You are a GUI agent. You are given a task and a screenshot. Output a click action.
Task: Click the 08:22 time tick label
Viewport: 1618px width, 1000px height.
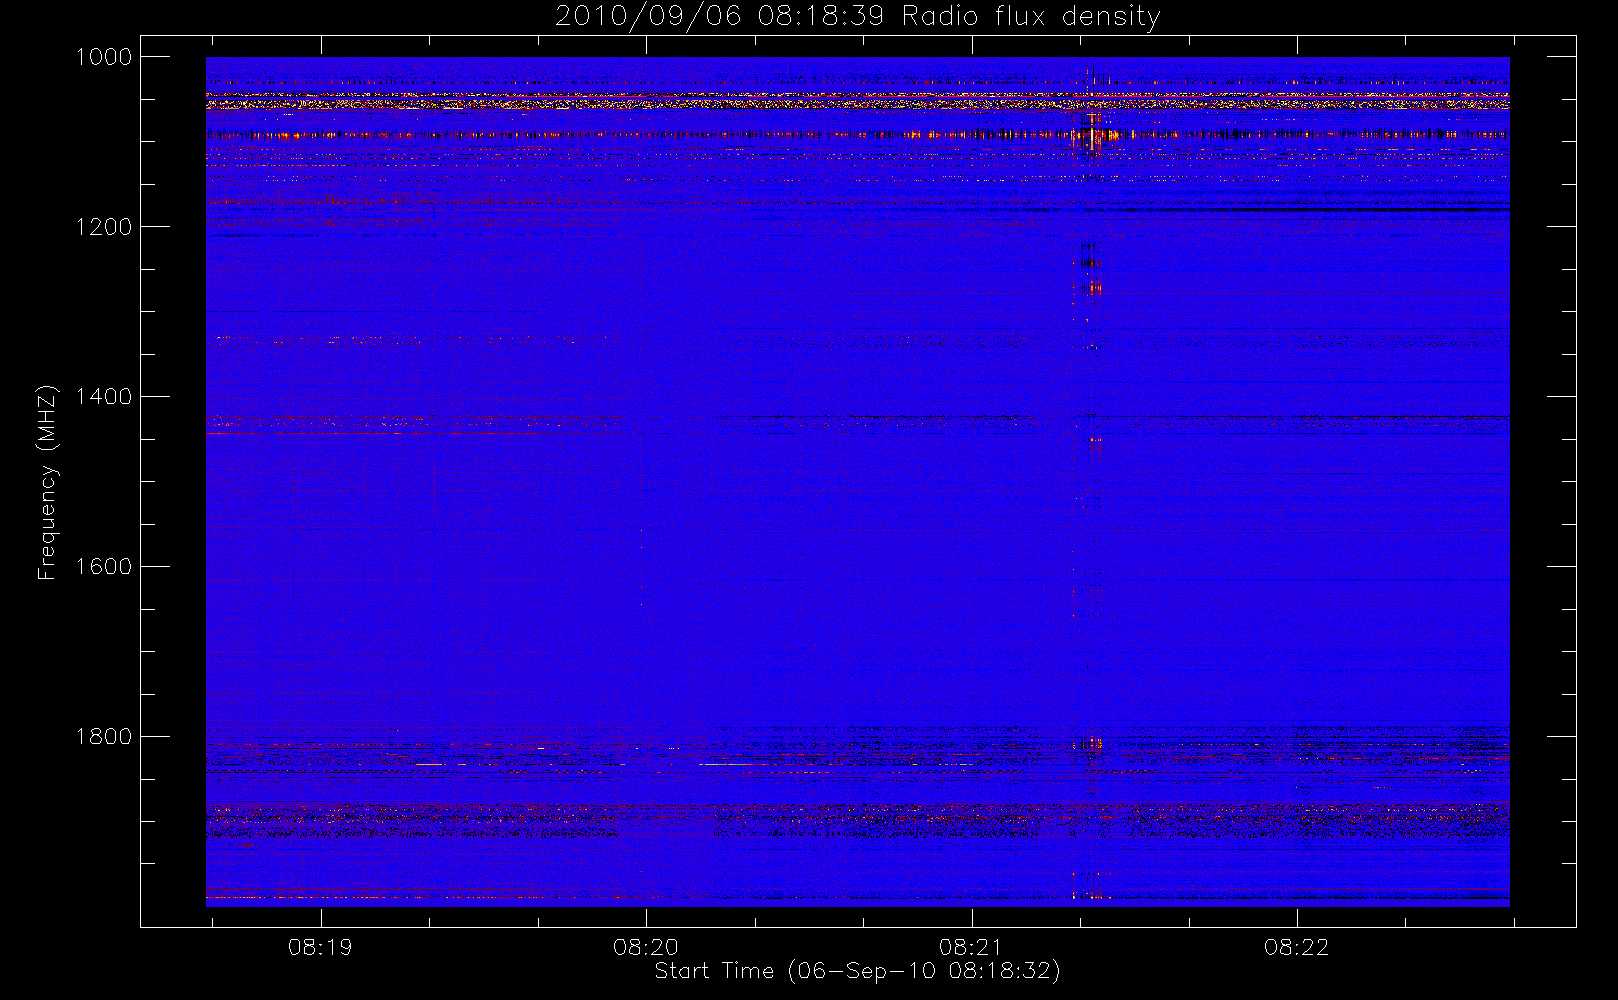coord(1297,947)
